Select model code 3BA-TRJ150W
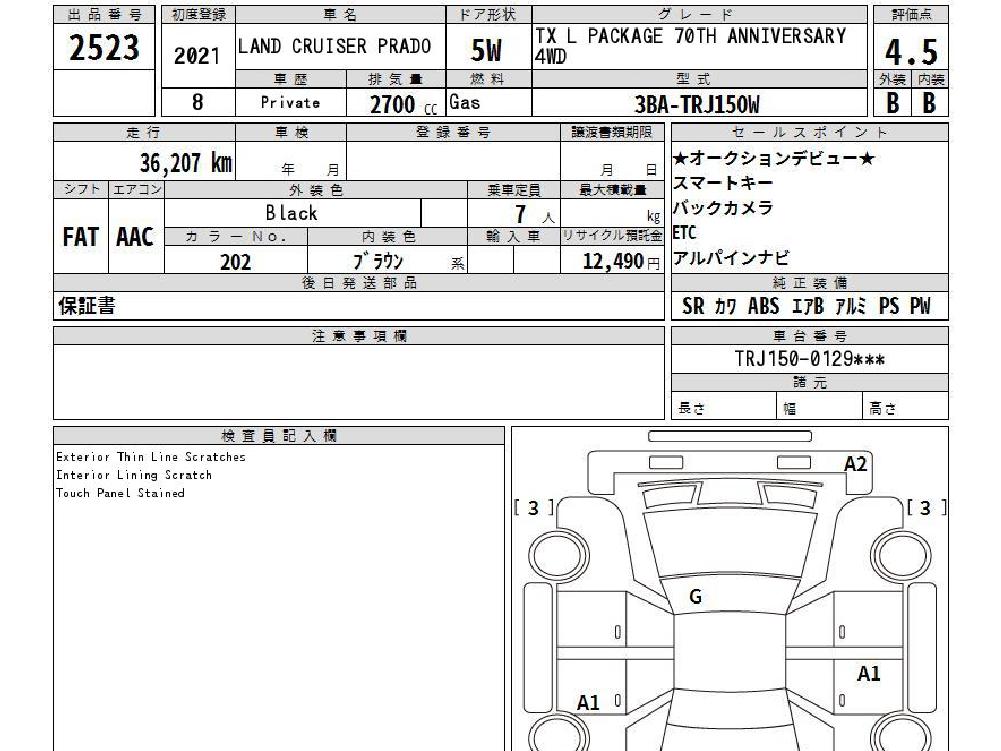 pos(697,104)
